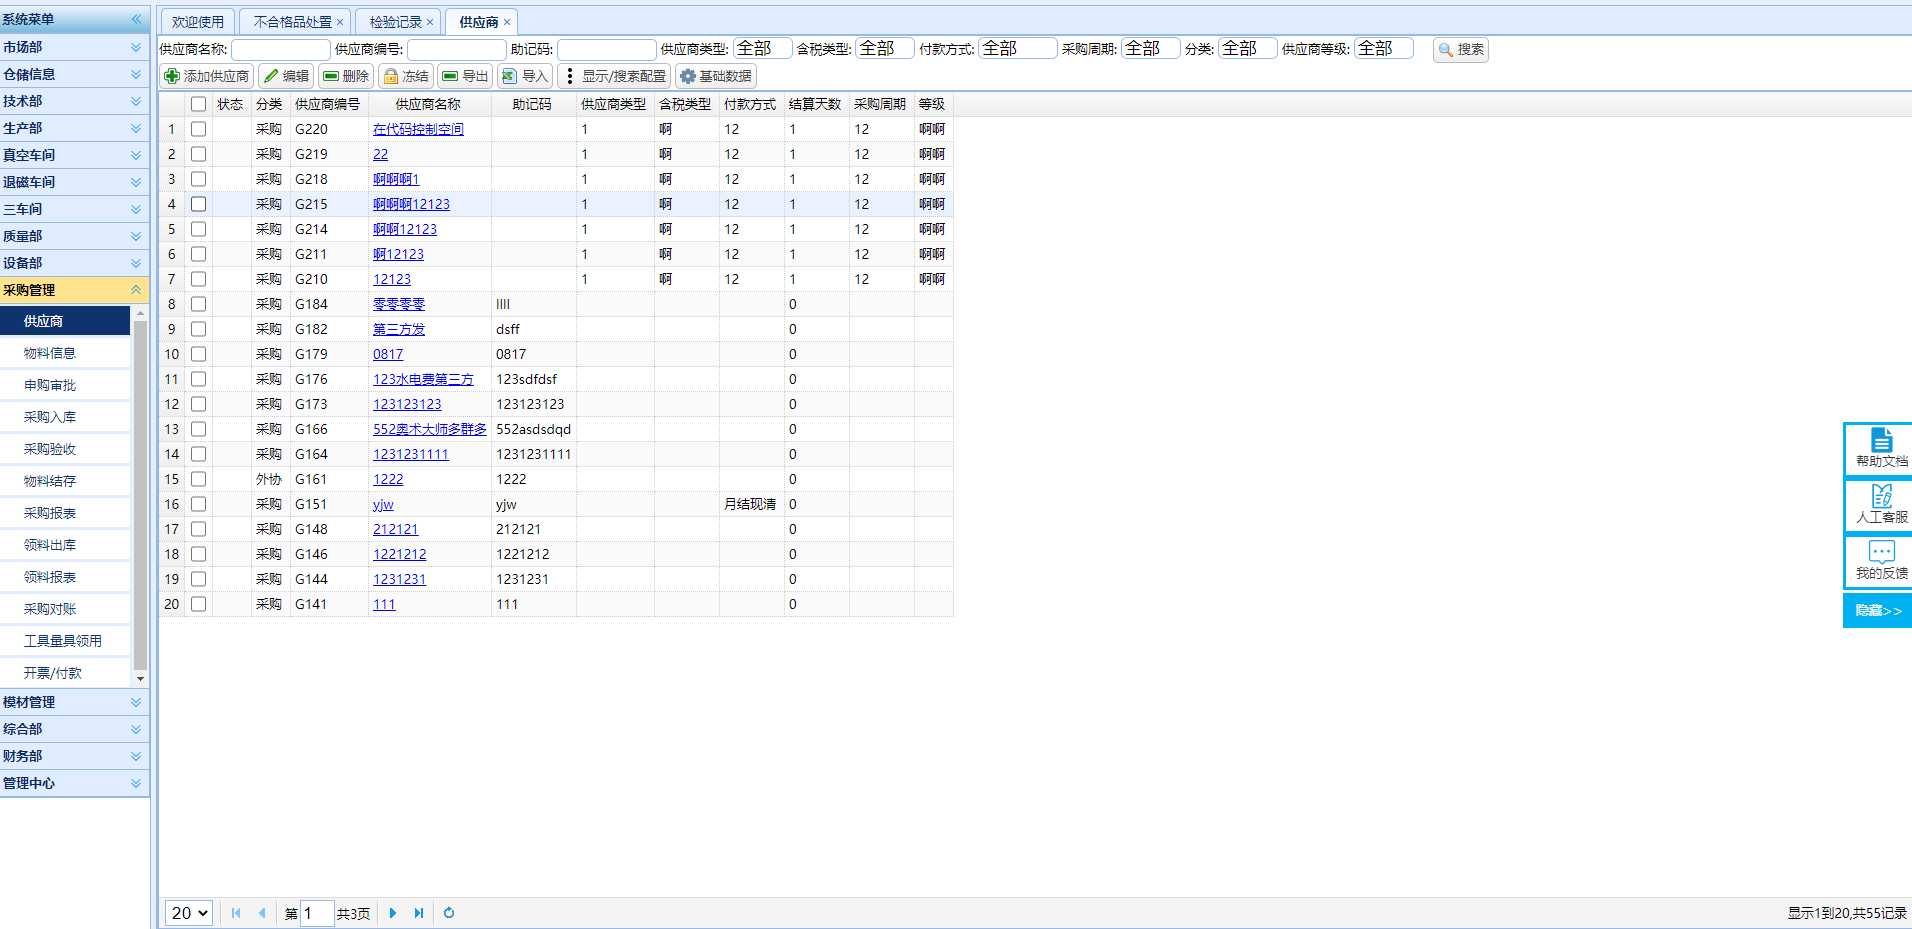Click the magnifier Search icon
This screenshot has width=1912, height=929.
1446,49
